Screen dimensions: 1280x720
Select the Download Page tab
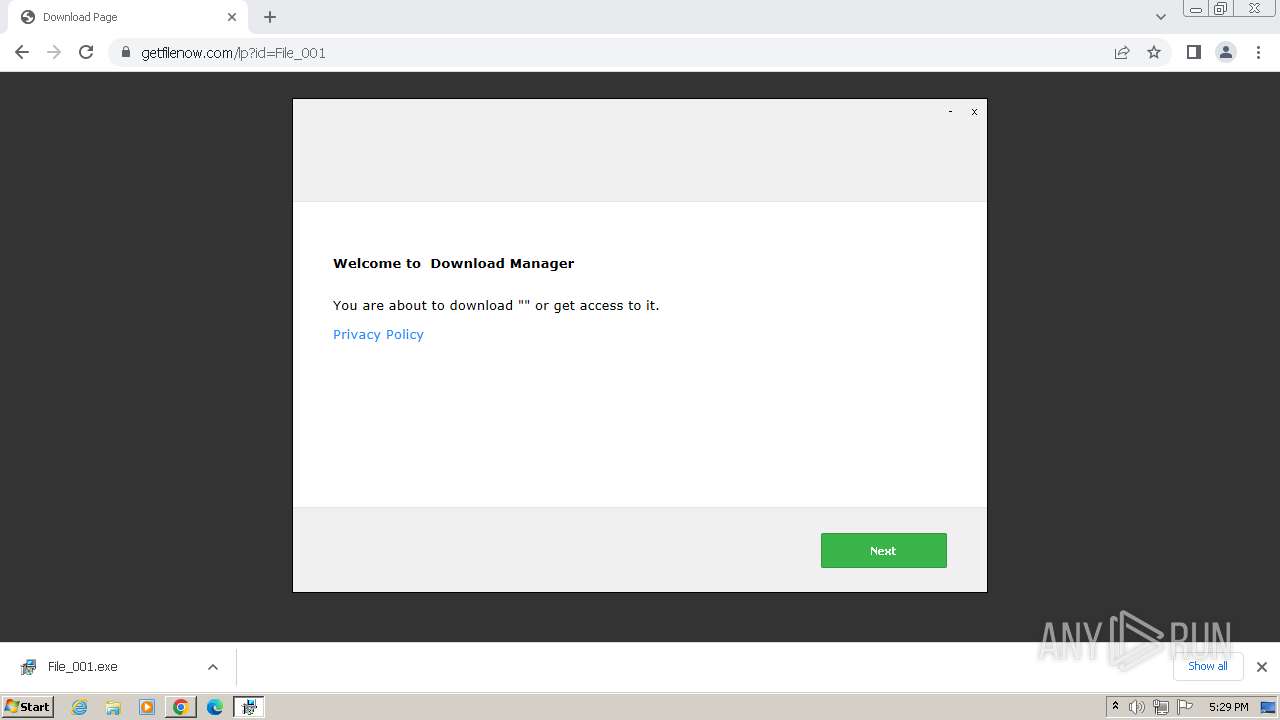tap(128, 17)
